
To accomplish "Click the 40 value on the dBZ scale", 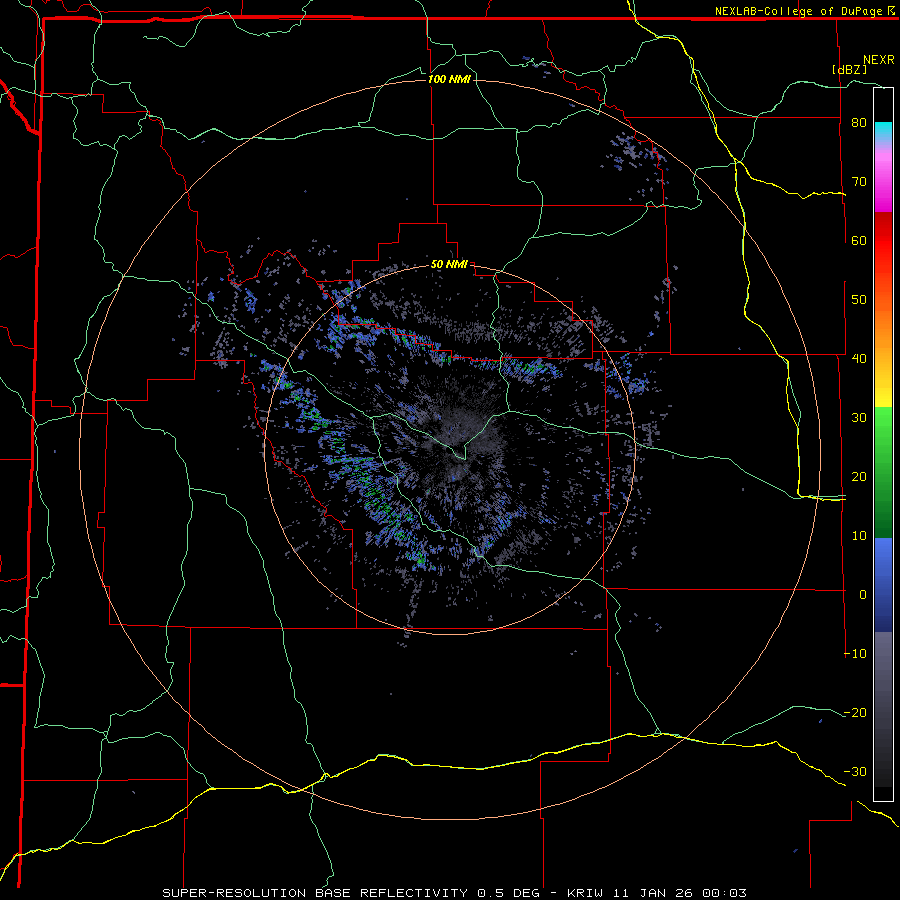I will point(859,359).
